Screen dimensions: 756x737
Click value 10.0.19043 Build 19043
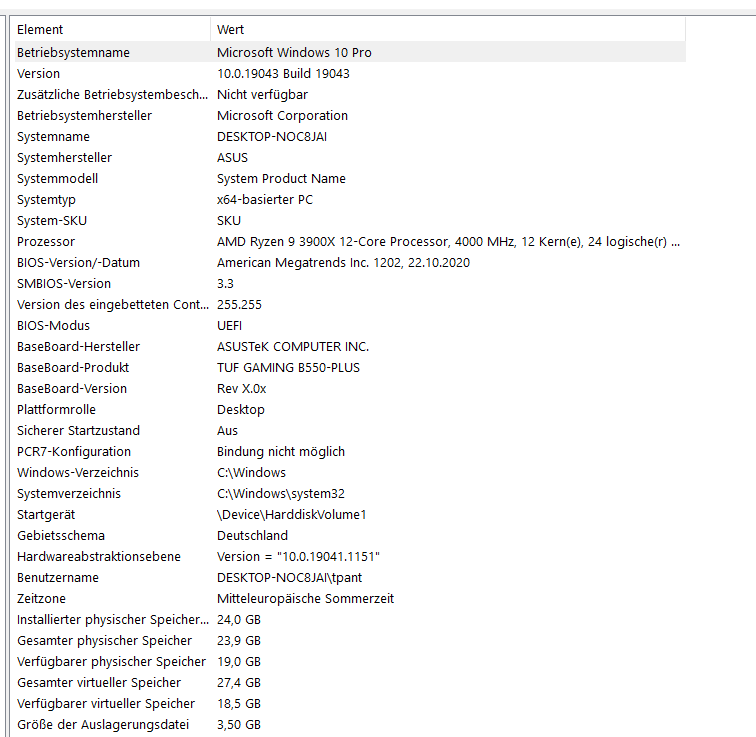coord(283,73)
